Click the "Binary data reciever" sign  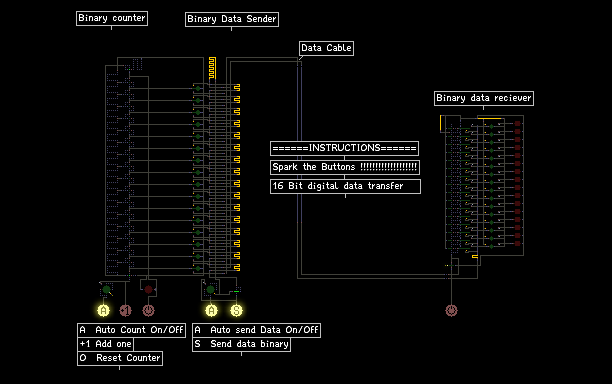[484, 98]
